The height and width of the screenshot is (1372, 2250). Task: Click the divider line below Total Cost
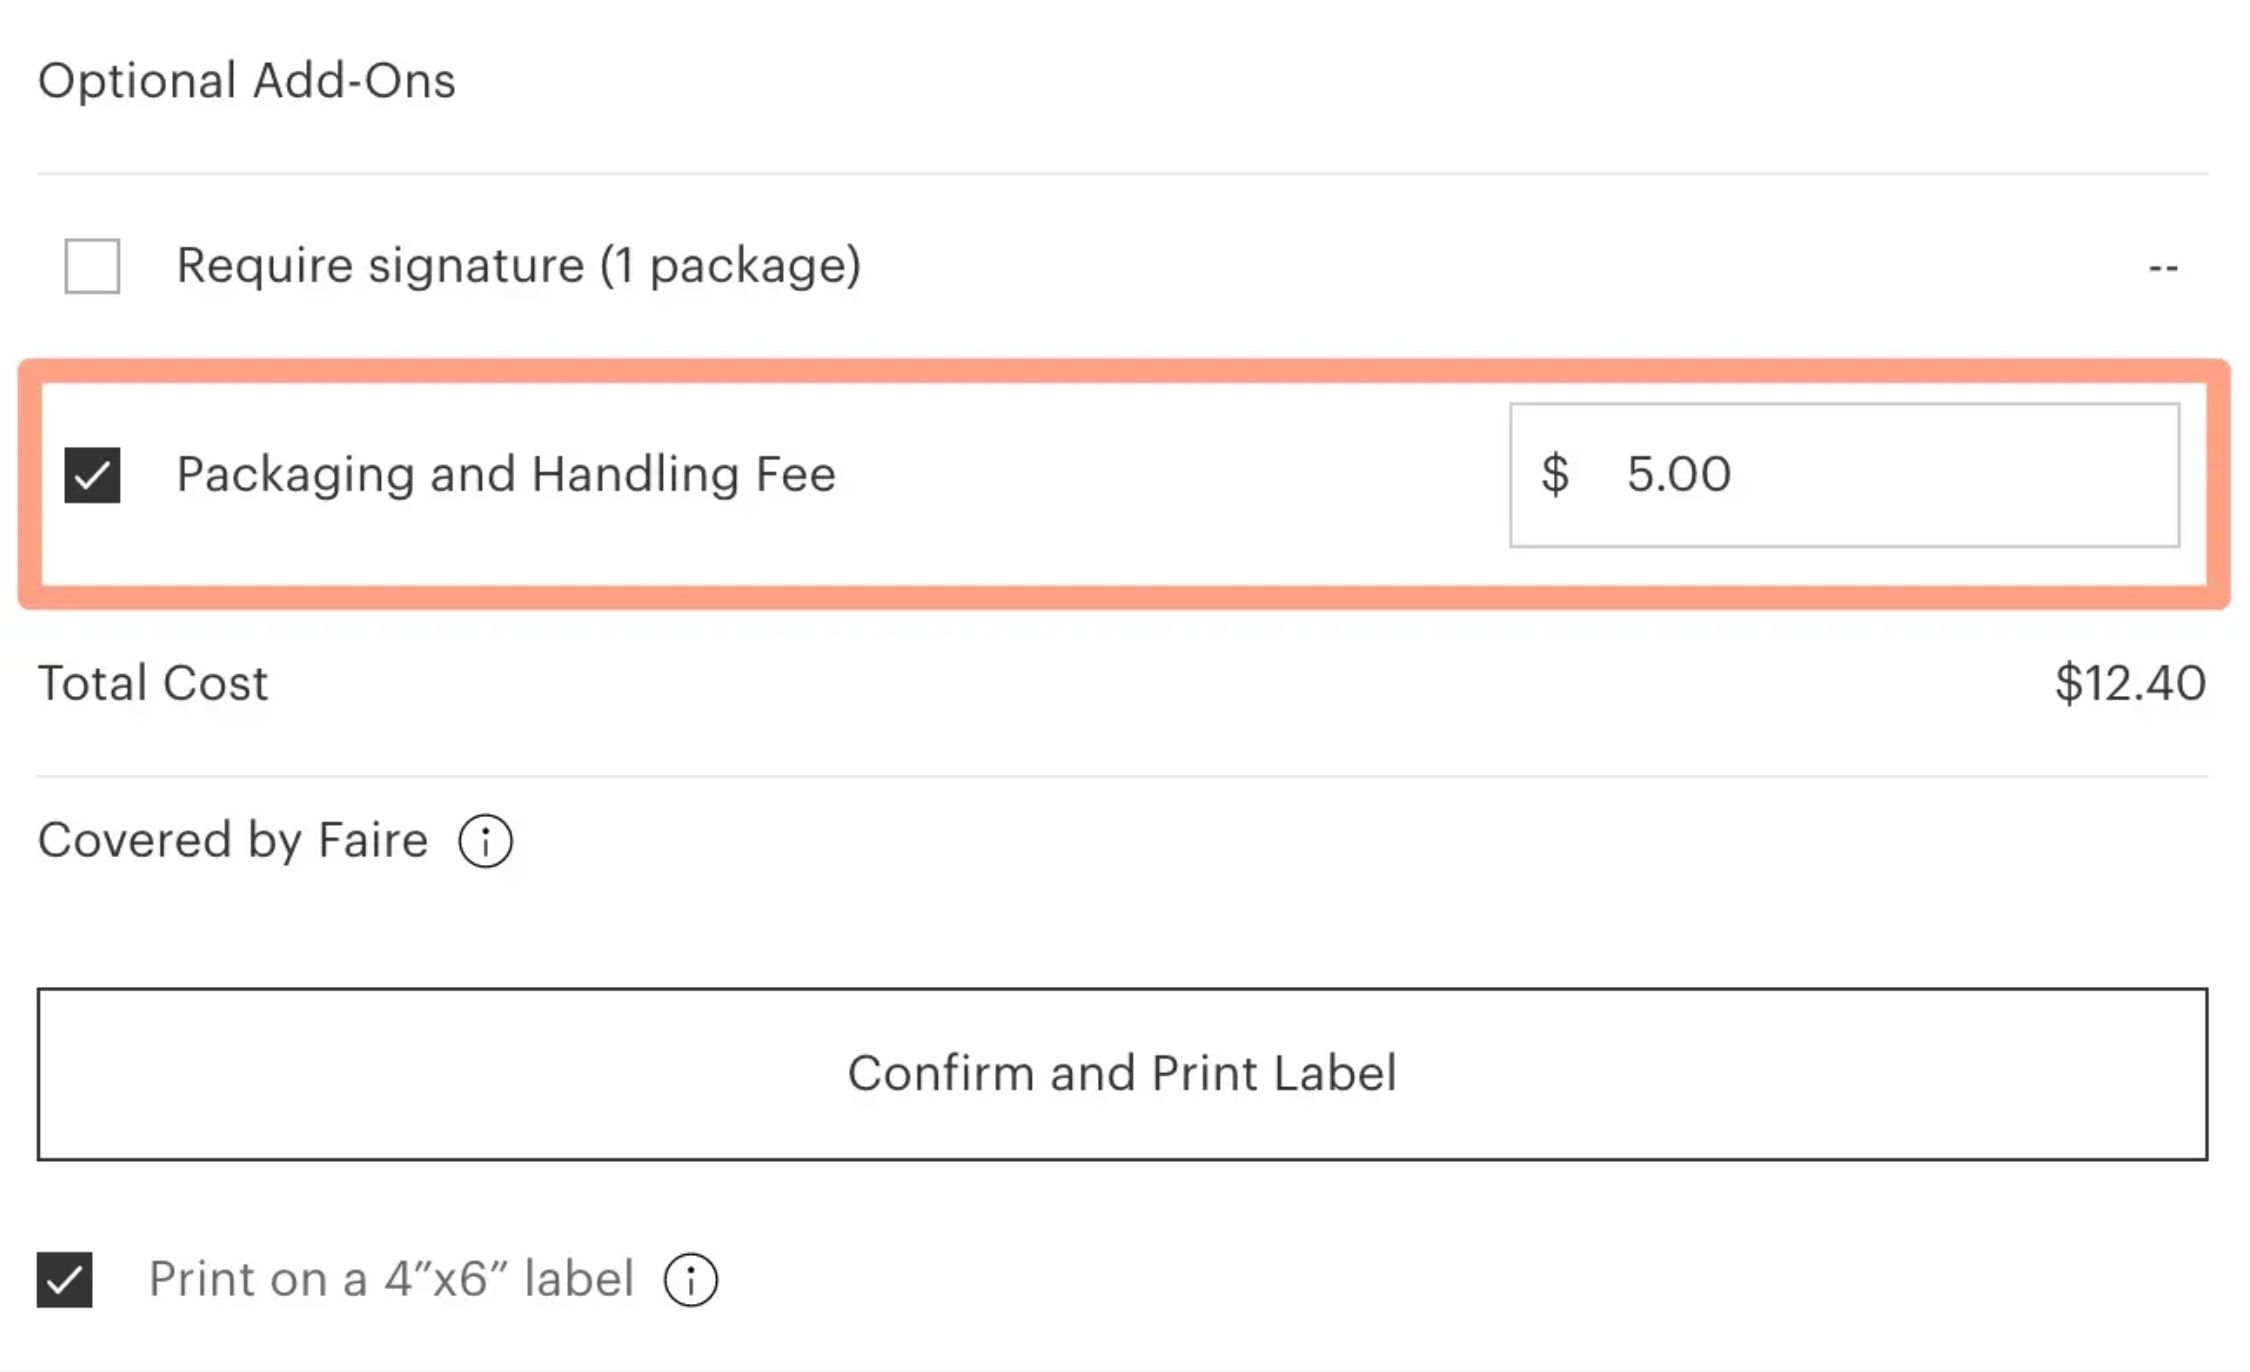point(1122,776)
